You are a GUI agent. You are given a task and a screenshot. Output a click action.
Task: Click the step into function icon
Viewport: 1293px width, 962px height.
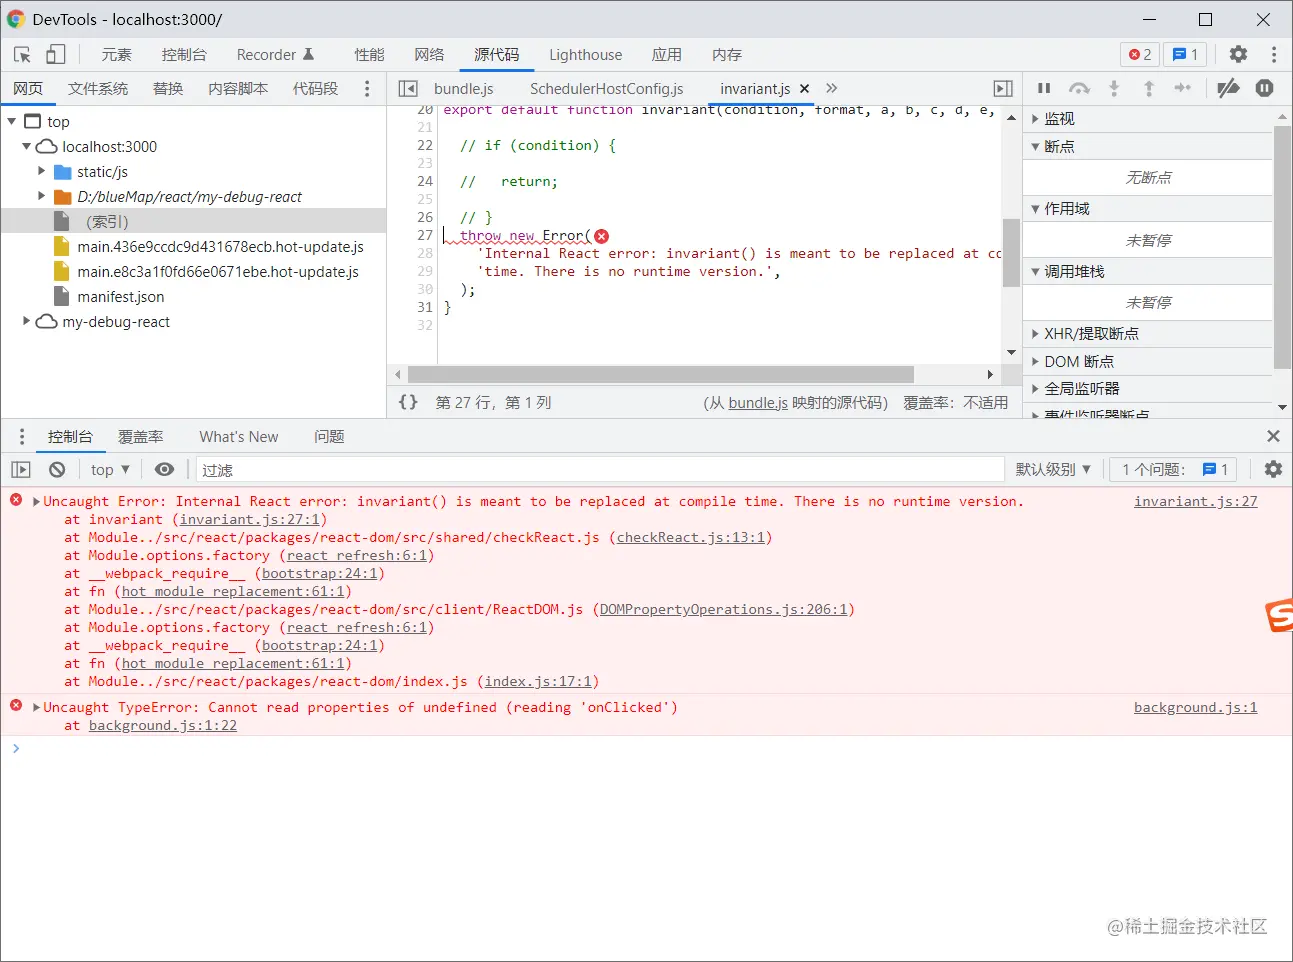click(x=1114, y=89)
